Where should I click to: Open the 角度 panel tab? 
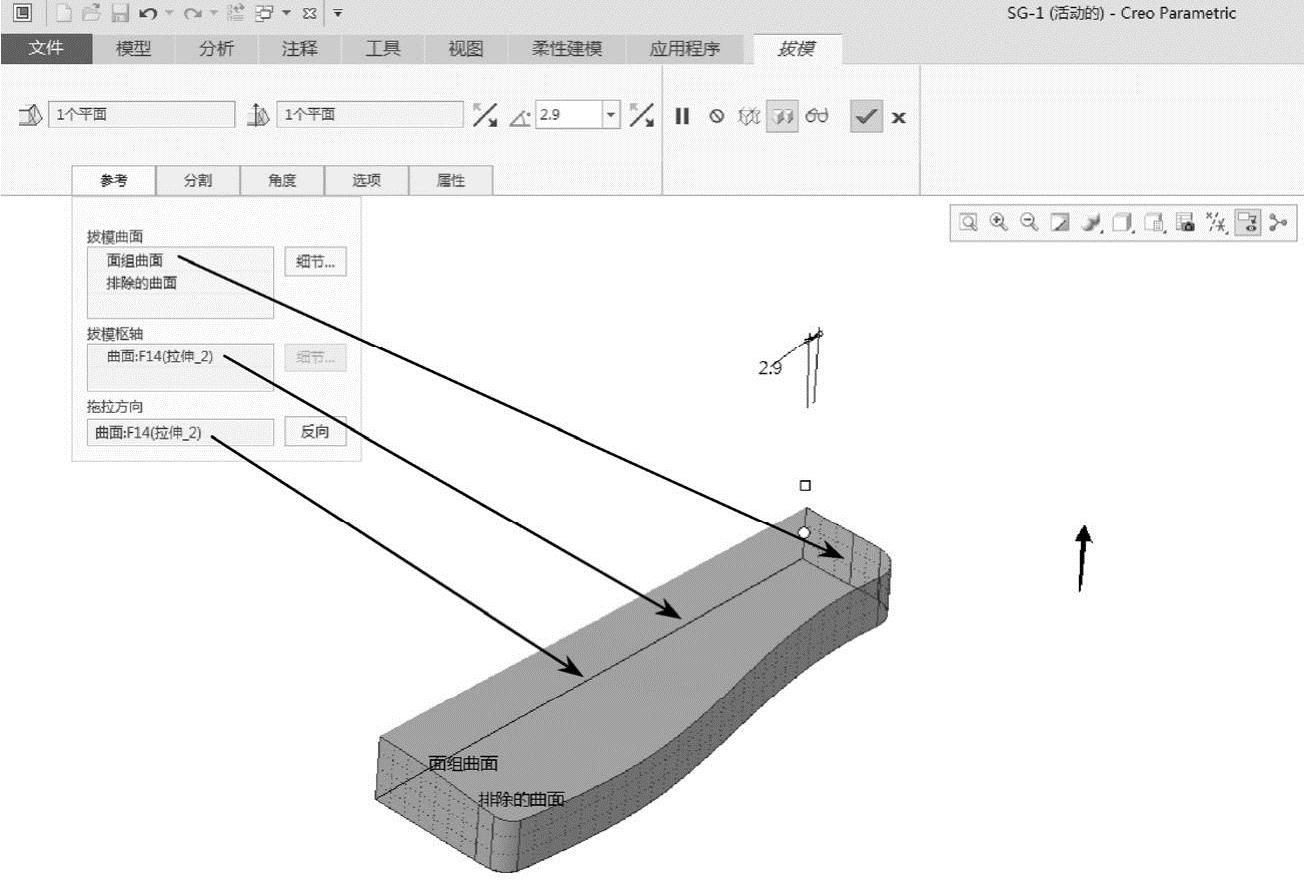282,180
